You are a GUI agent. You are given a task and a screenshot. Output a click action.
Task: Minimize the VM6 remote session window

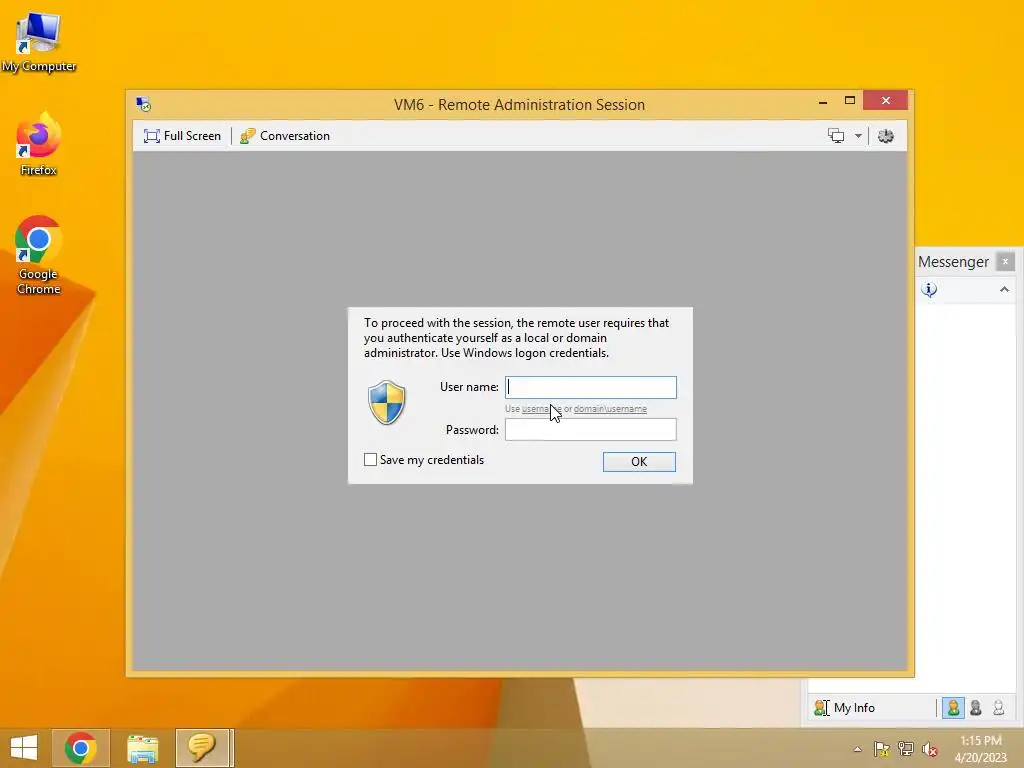tap(823, 101)
